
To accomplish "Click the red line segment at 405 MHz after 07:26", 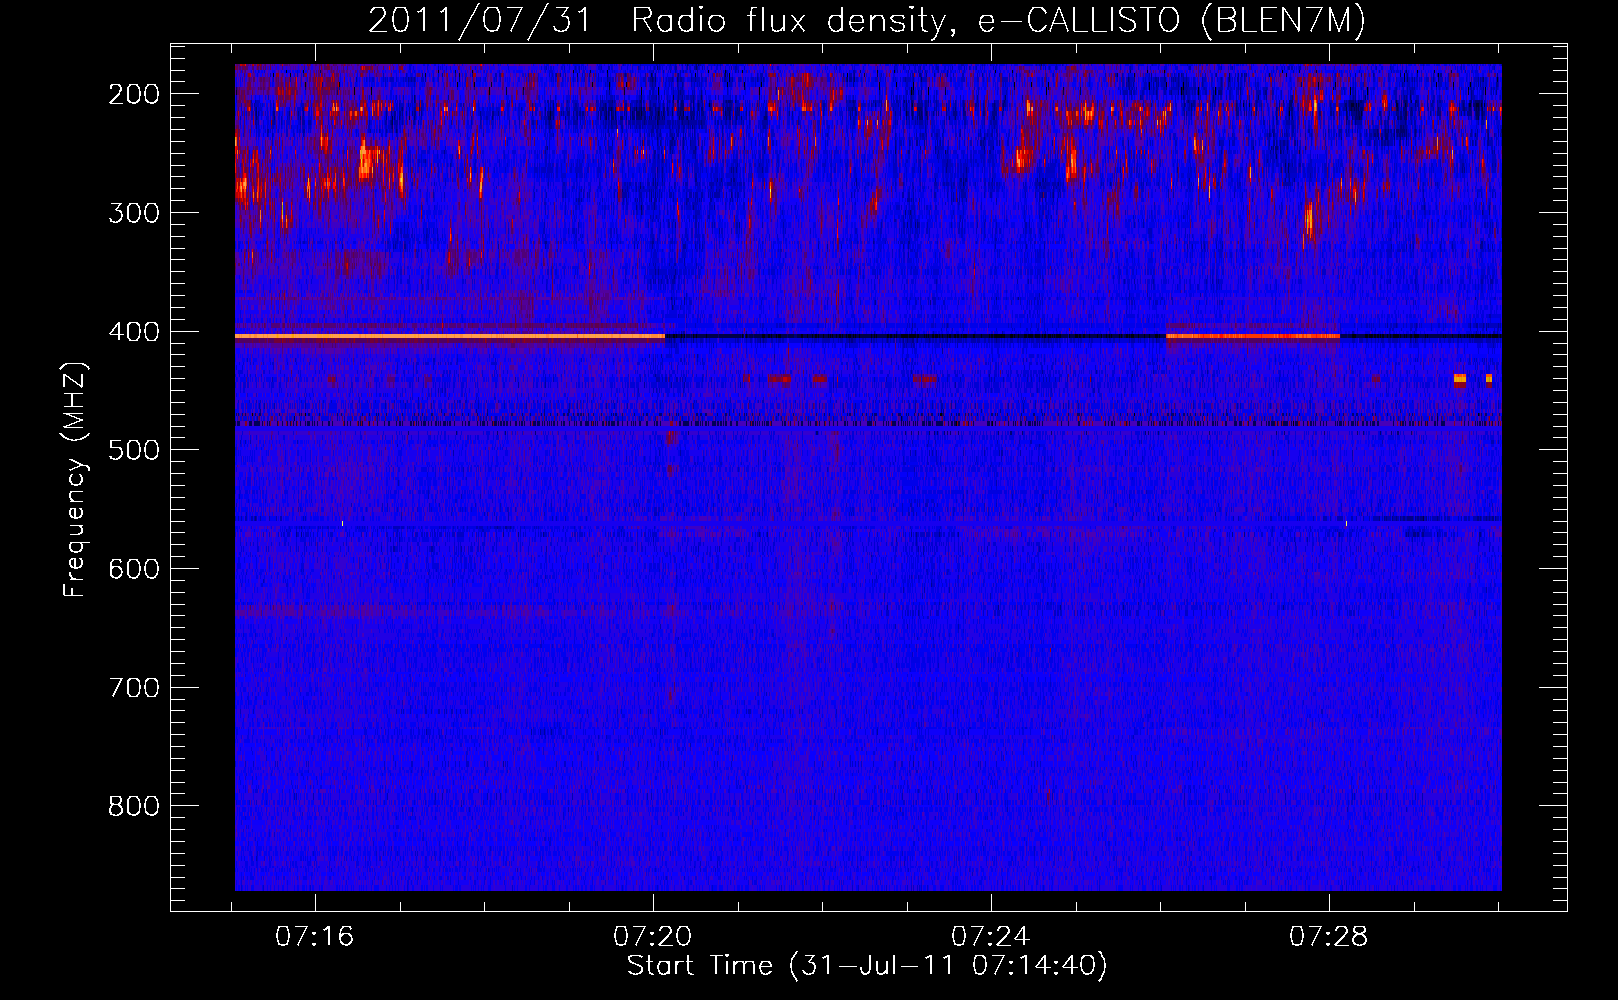I will [x=1253, y=337].
